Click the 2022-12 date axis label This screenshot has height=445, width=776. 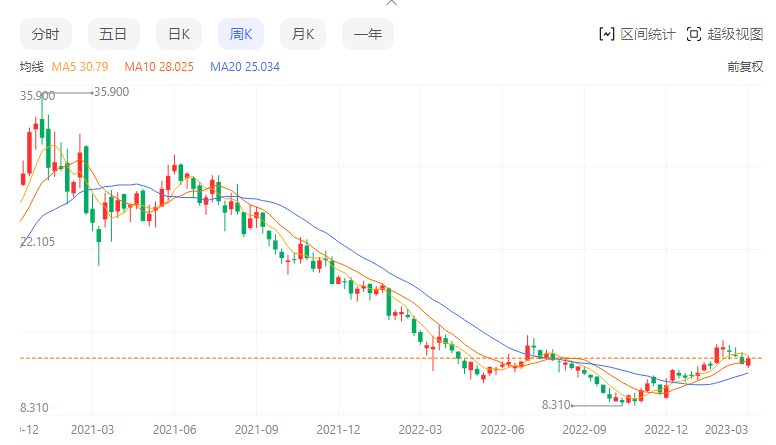[666, 430]
